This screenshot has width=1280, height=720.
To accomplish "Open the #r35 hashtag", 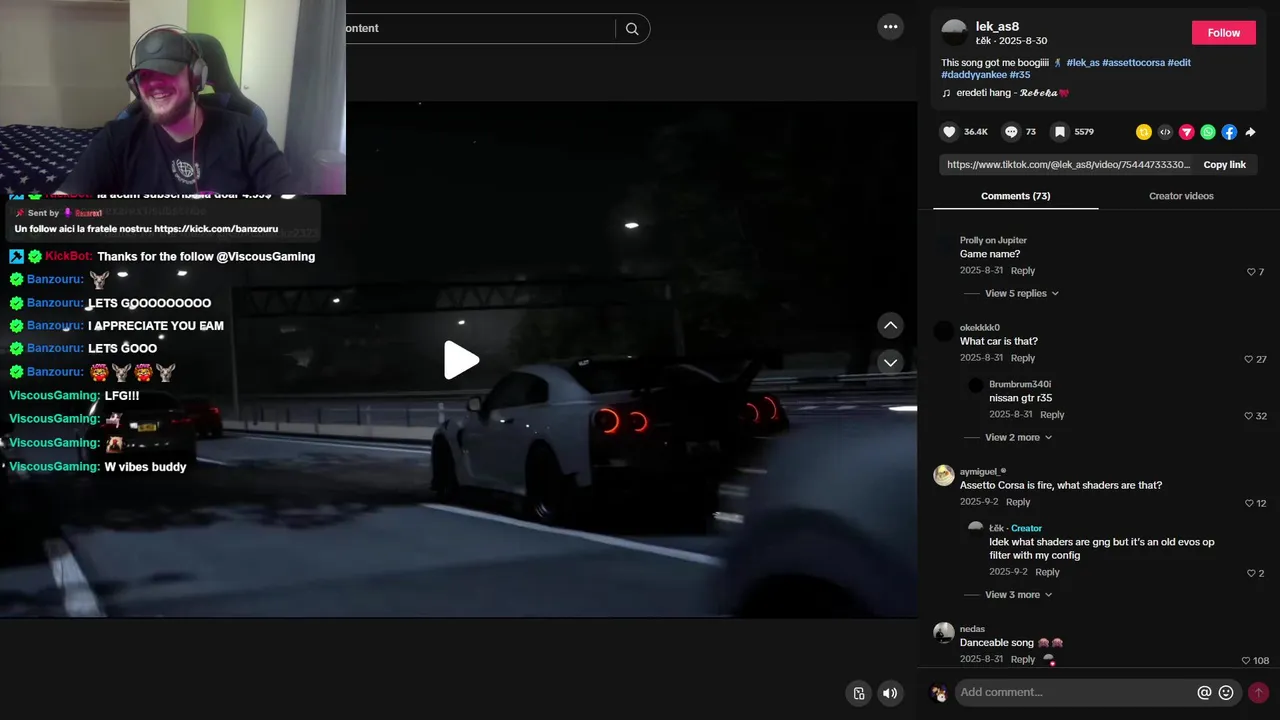I will click(x=1019, y=75).
